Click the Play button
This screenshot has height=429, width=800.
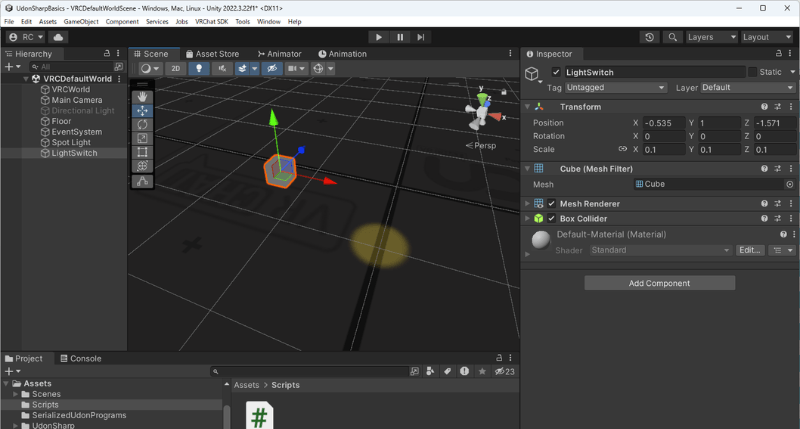378,37
